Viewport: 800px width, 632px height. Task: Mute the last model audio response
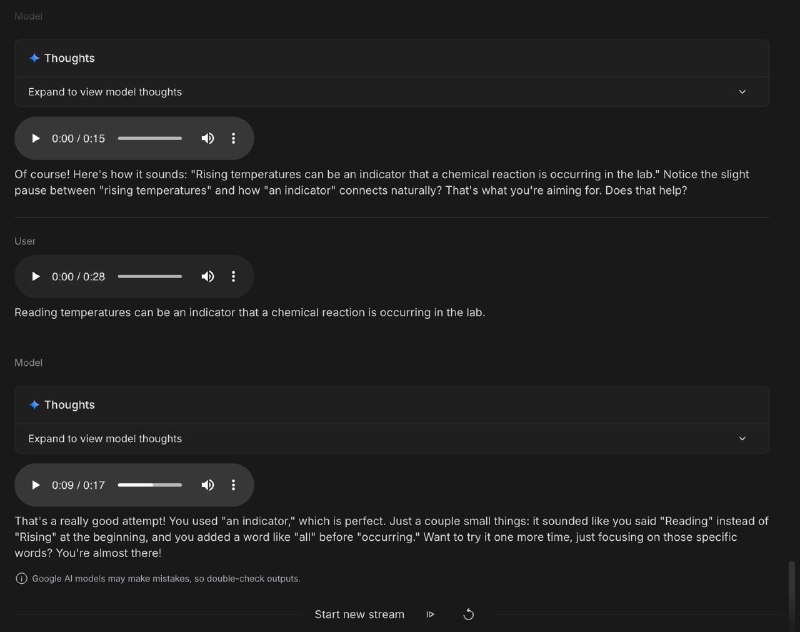tap(208, 485)
